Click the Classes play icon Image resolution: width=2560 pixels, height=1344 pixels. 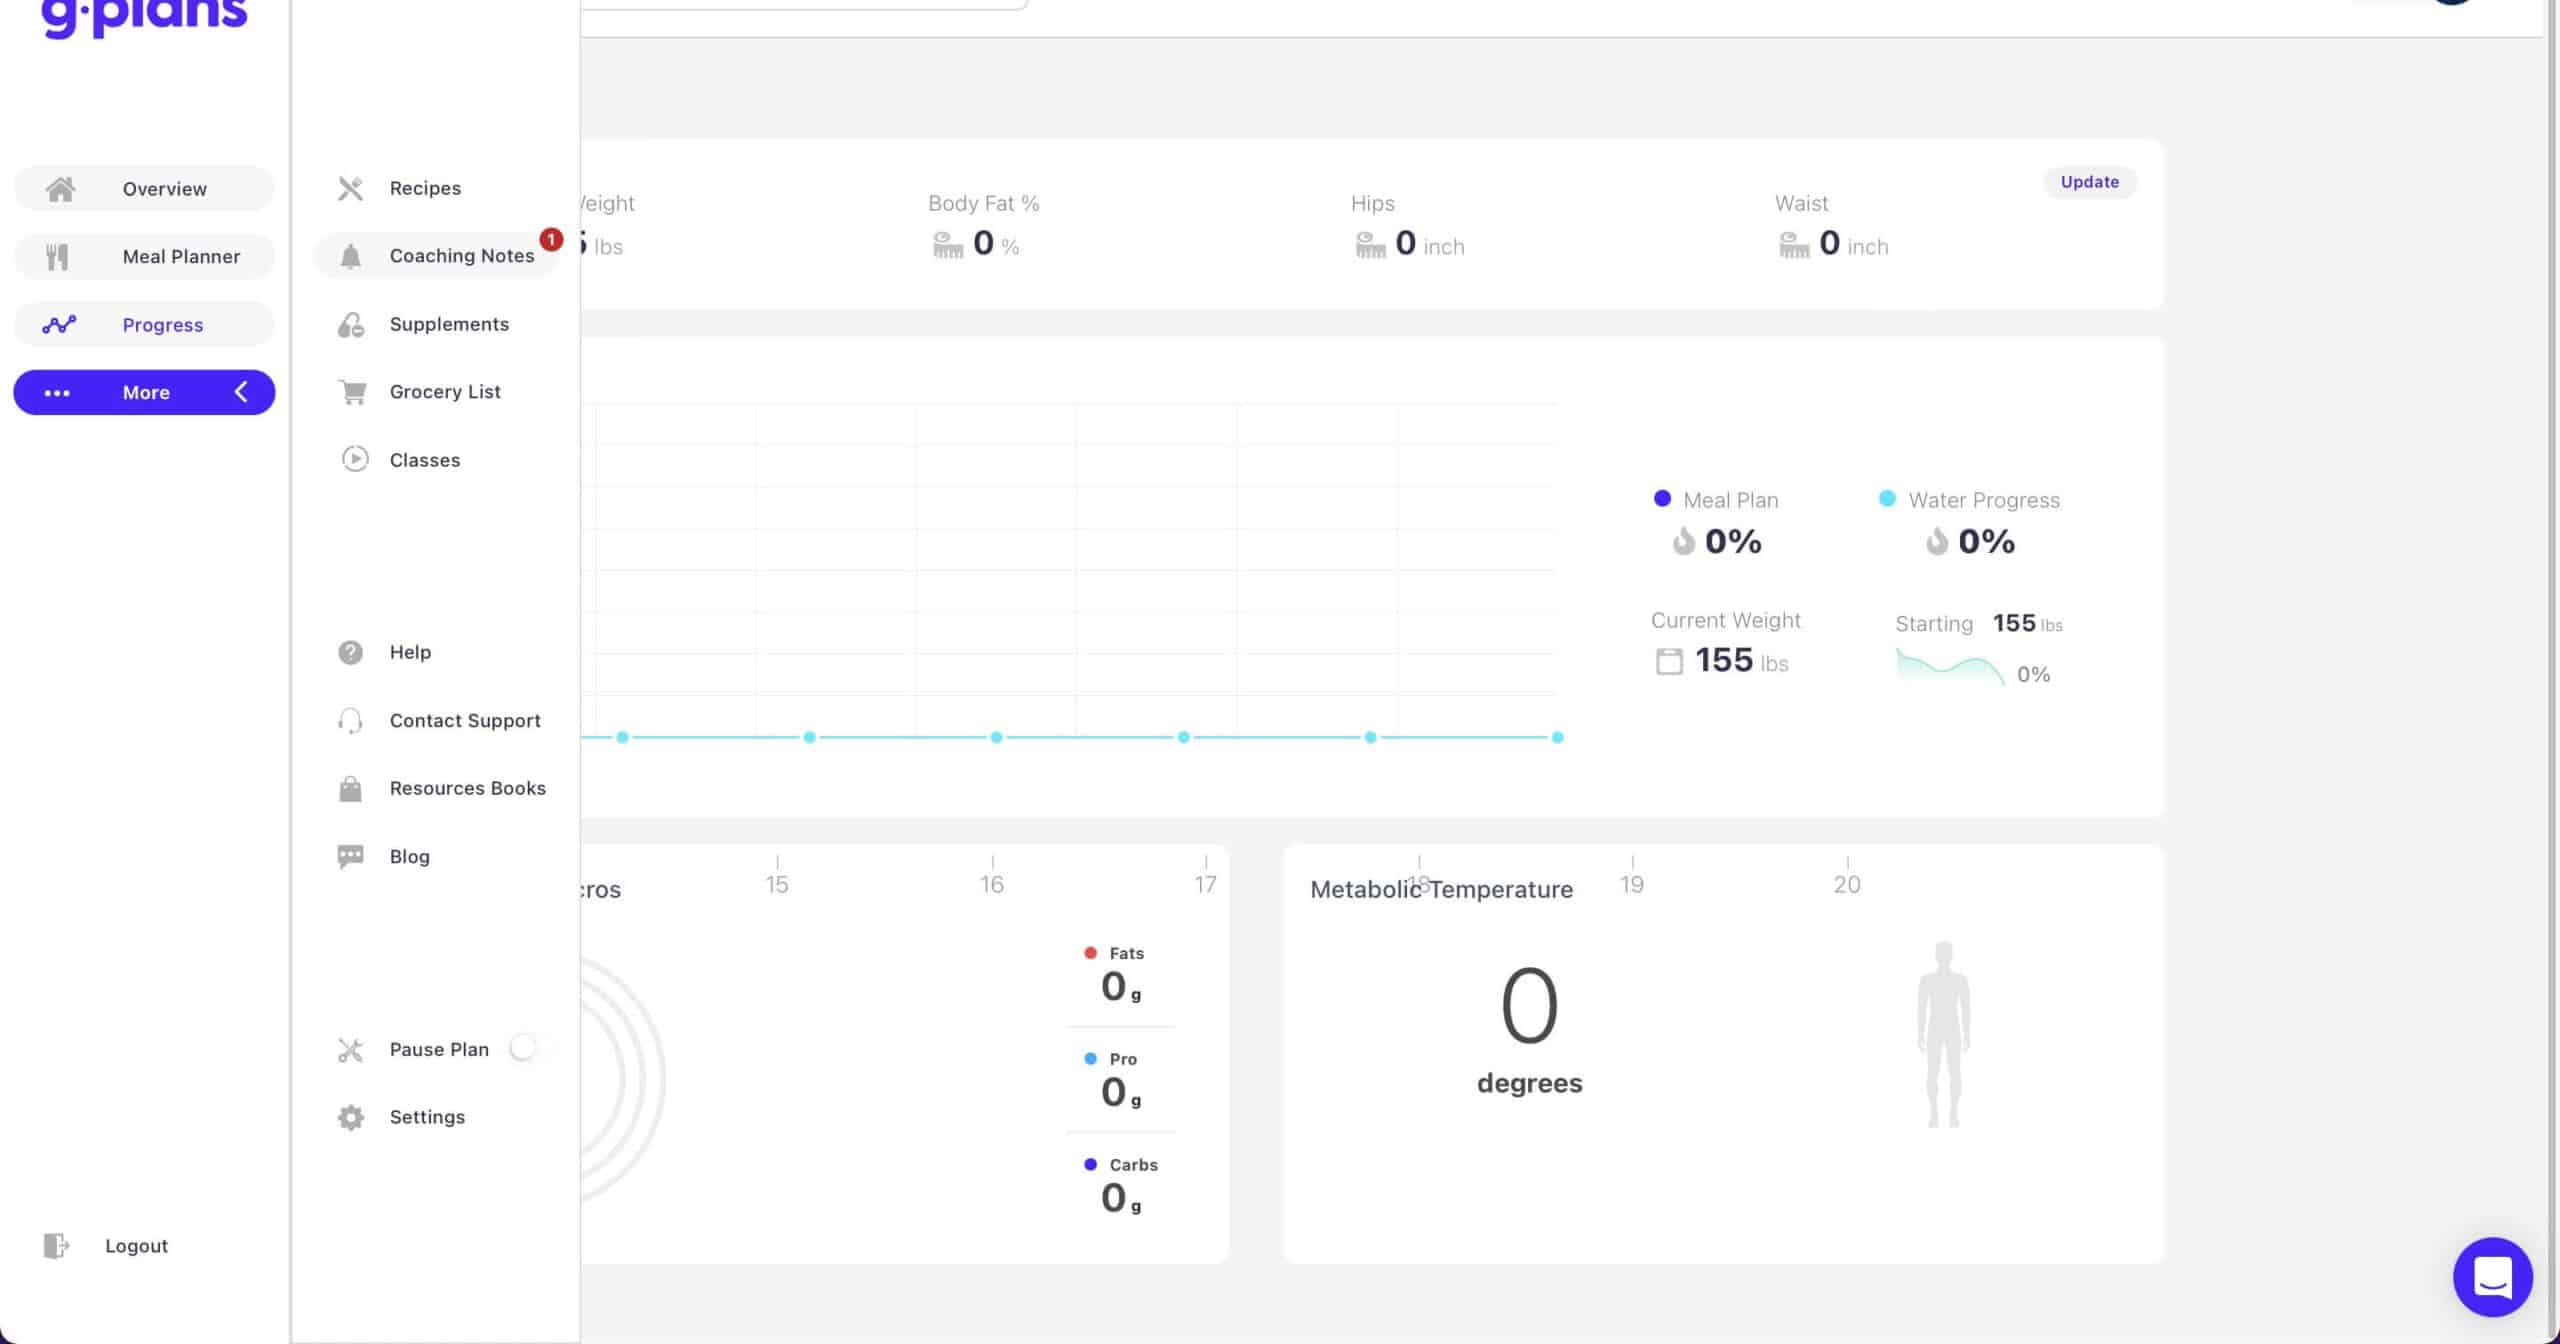click(354, 459)
